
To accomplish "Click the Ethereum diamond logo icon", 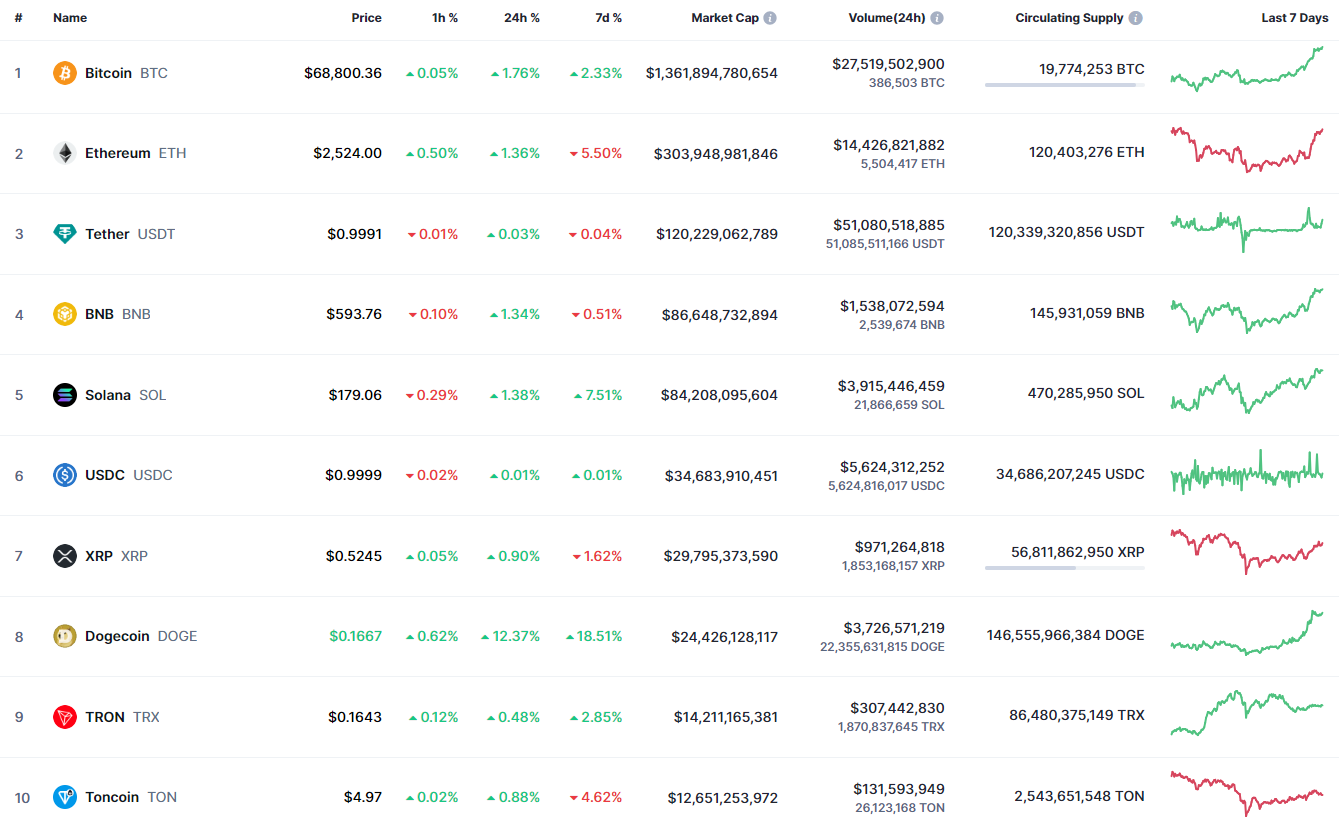I will click(x=65, y=153).
